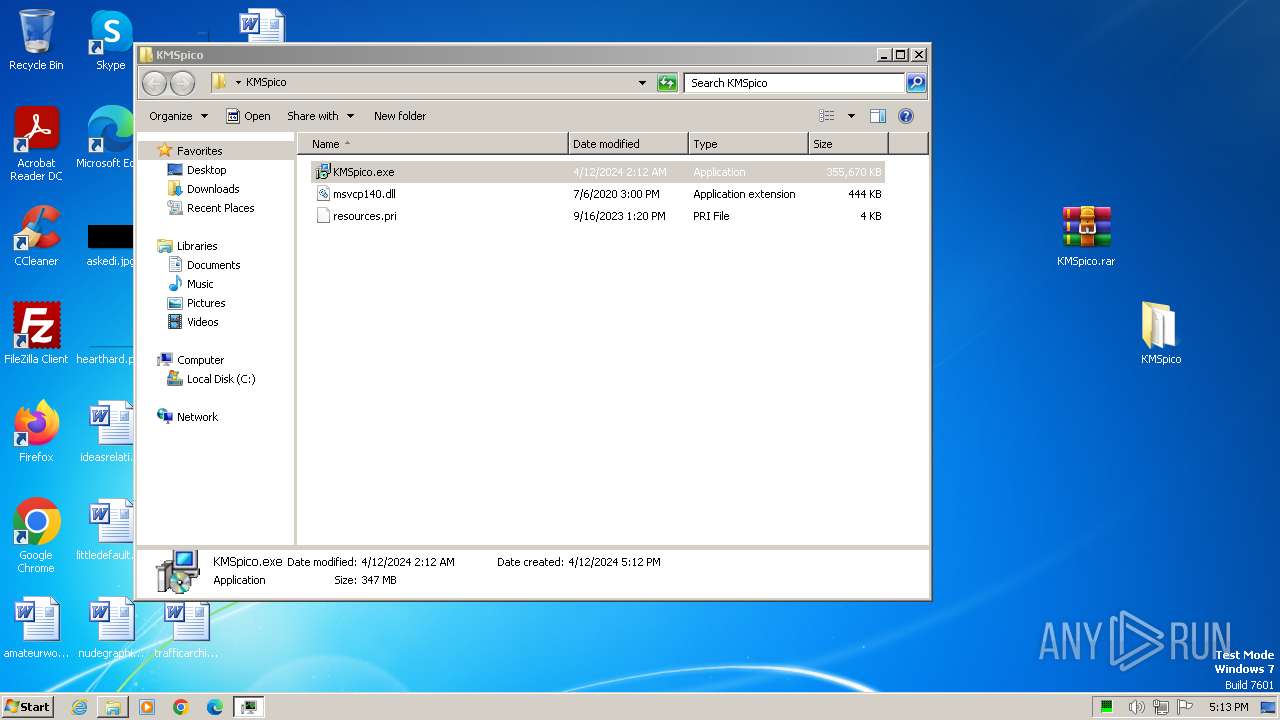This screenshot has height=720, width=1280.
Task: Click the Action Center flag icon
Action: (x=1185, y=707)
